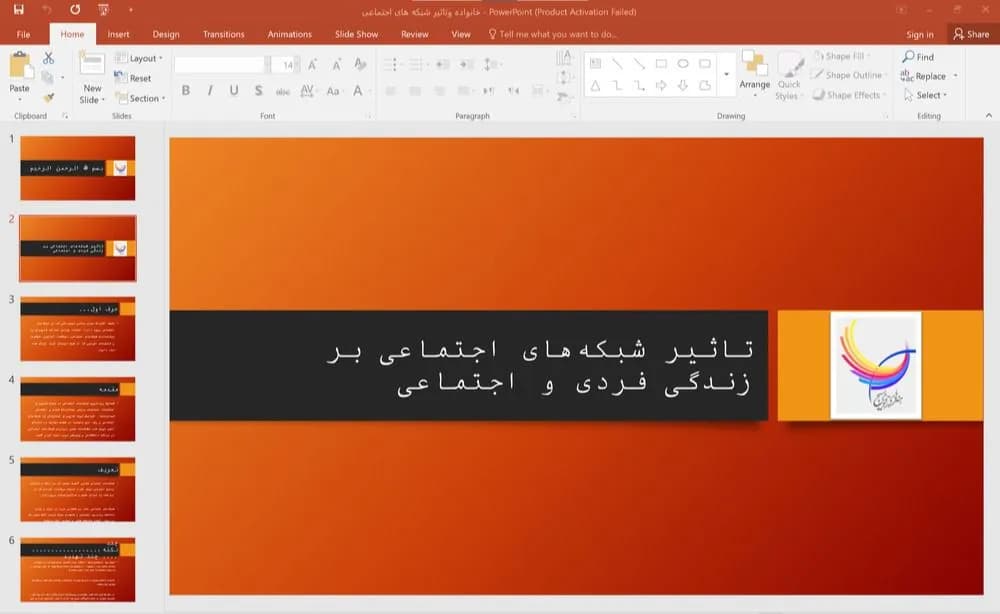Viewport: 1000px width, 614px height.
Task: Click the Shape Fill button
Action: coord(842,56)
